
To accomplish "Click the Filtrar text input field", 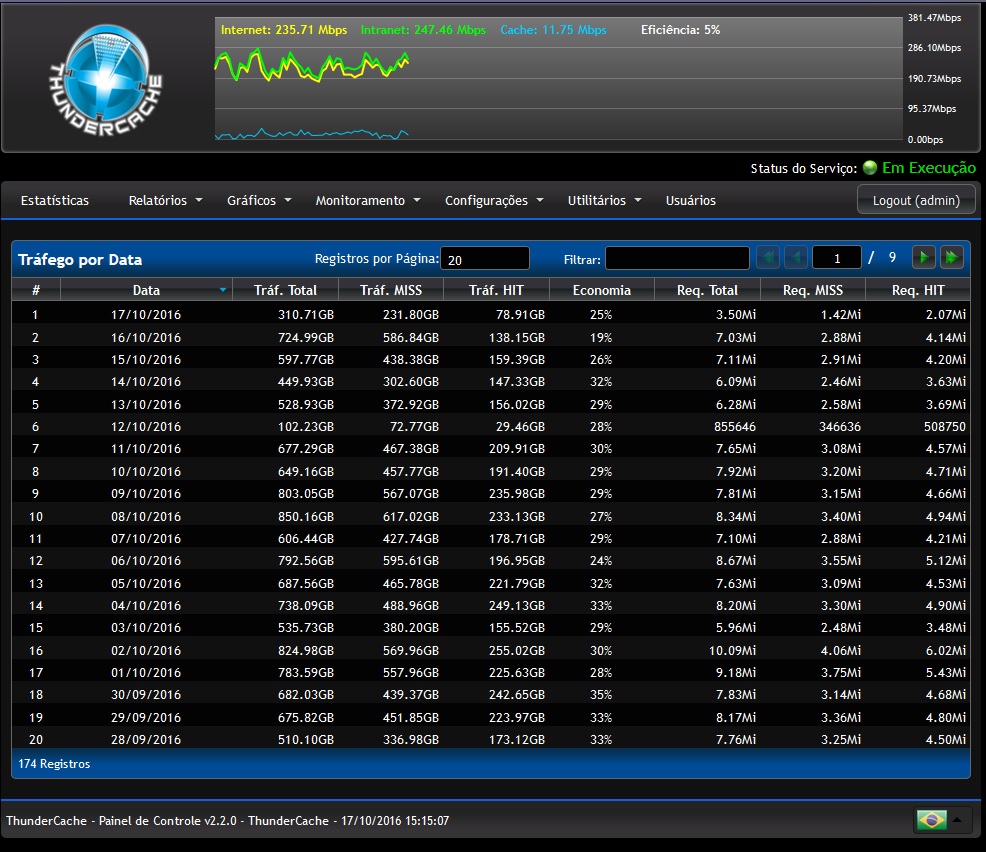I will click(x=677, y=259).
